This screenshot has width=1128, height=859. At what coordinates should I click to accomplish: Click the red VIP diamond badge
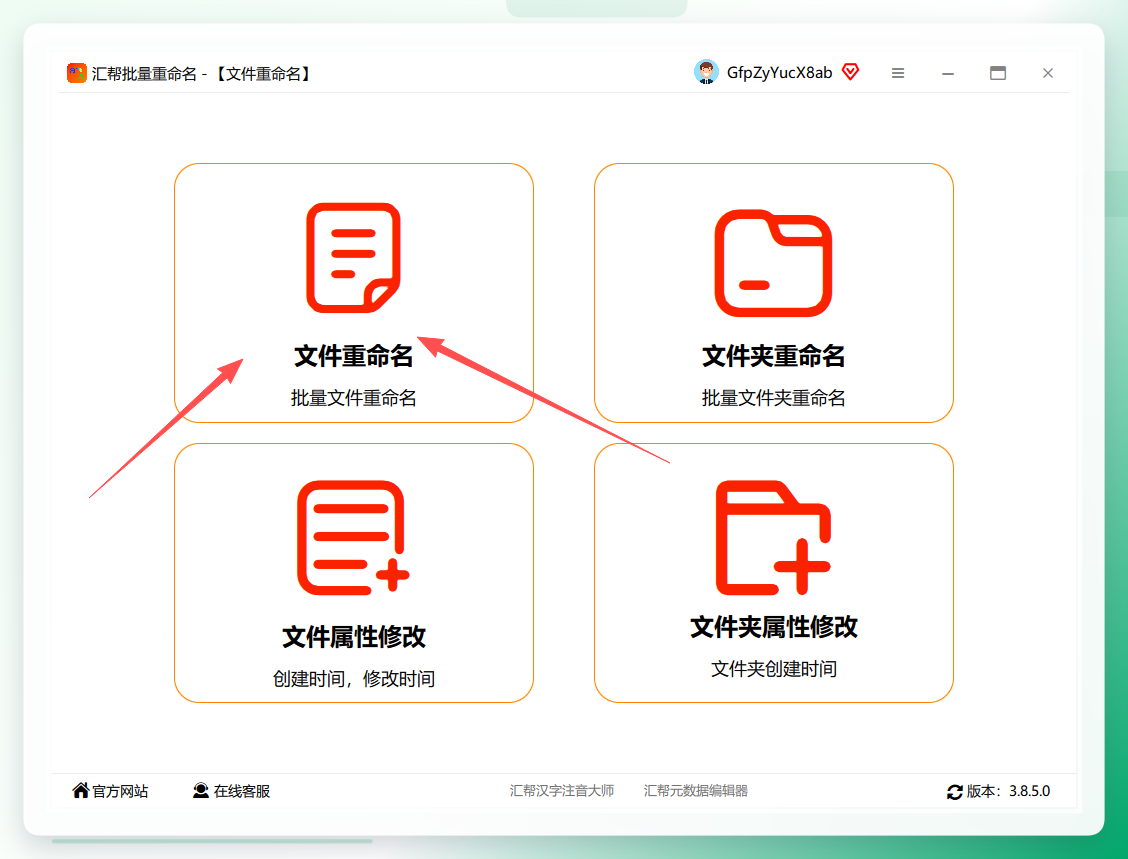tap(850, 72)
